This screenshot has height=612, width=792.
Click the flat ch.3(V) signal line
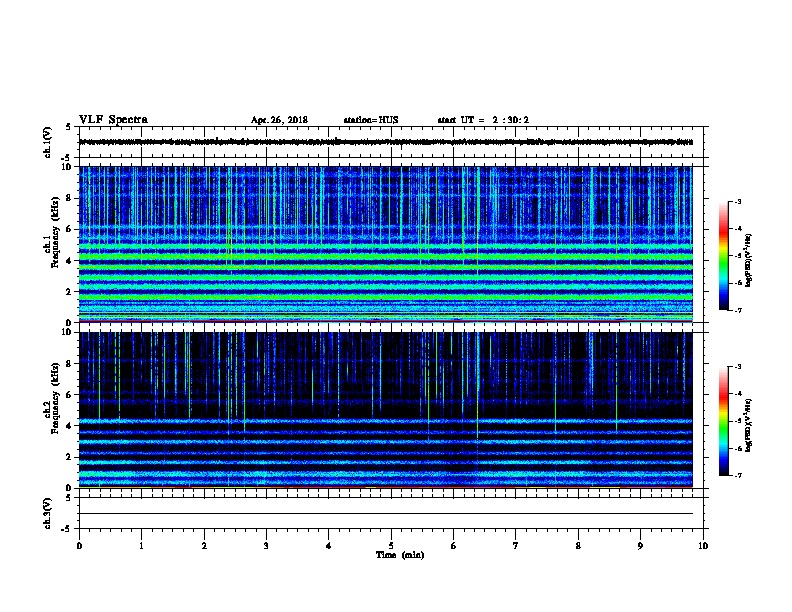tap(386, 514)
